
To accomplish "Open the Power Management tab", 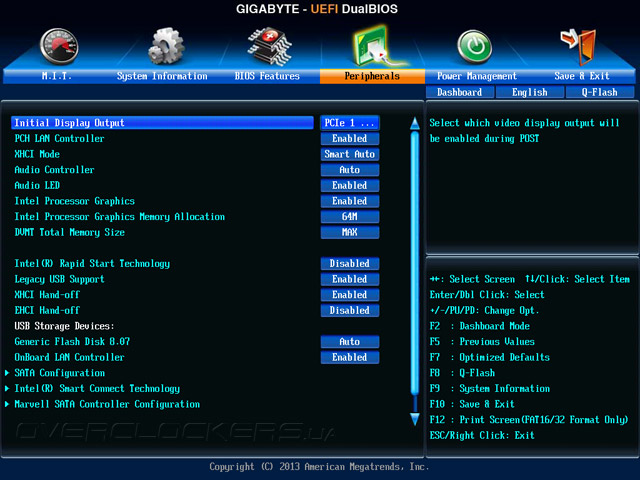I will (477, 76).
